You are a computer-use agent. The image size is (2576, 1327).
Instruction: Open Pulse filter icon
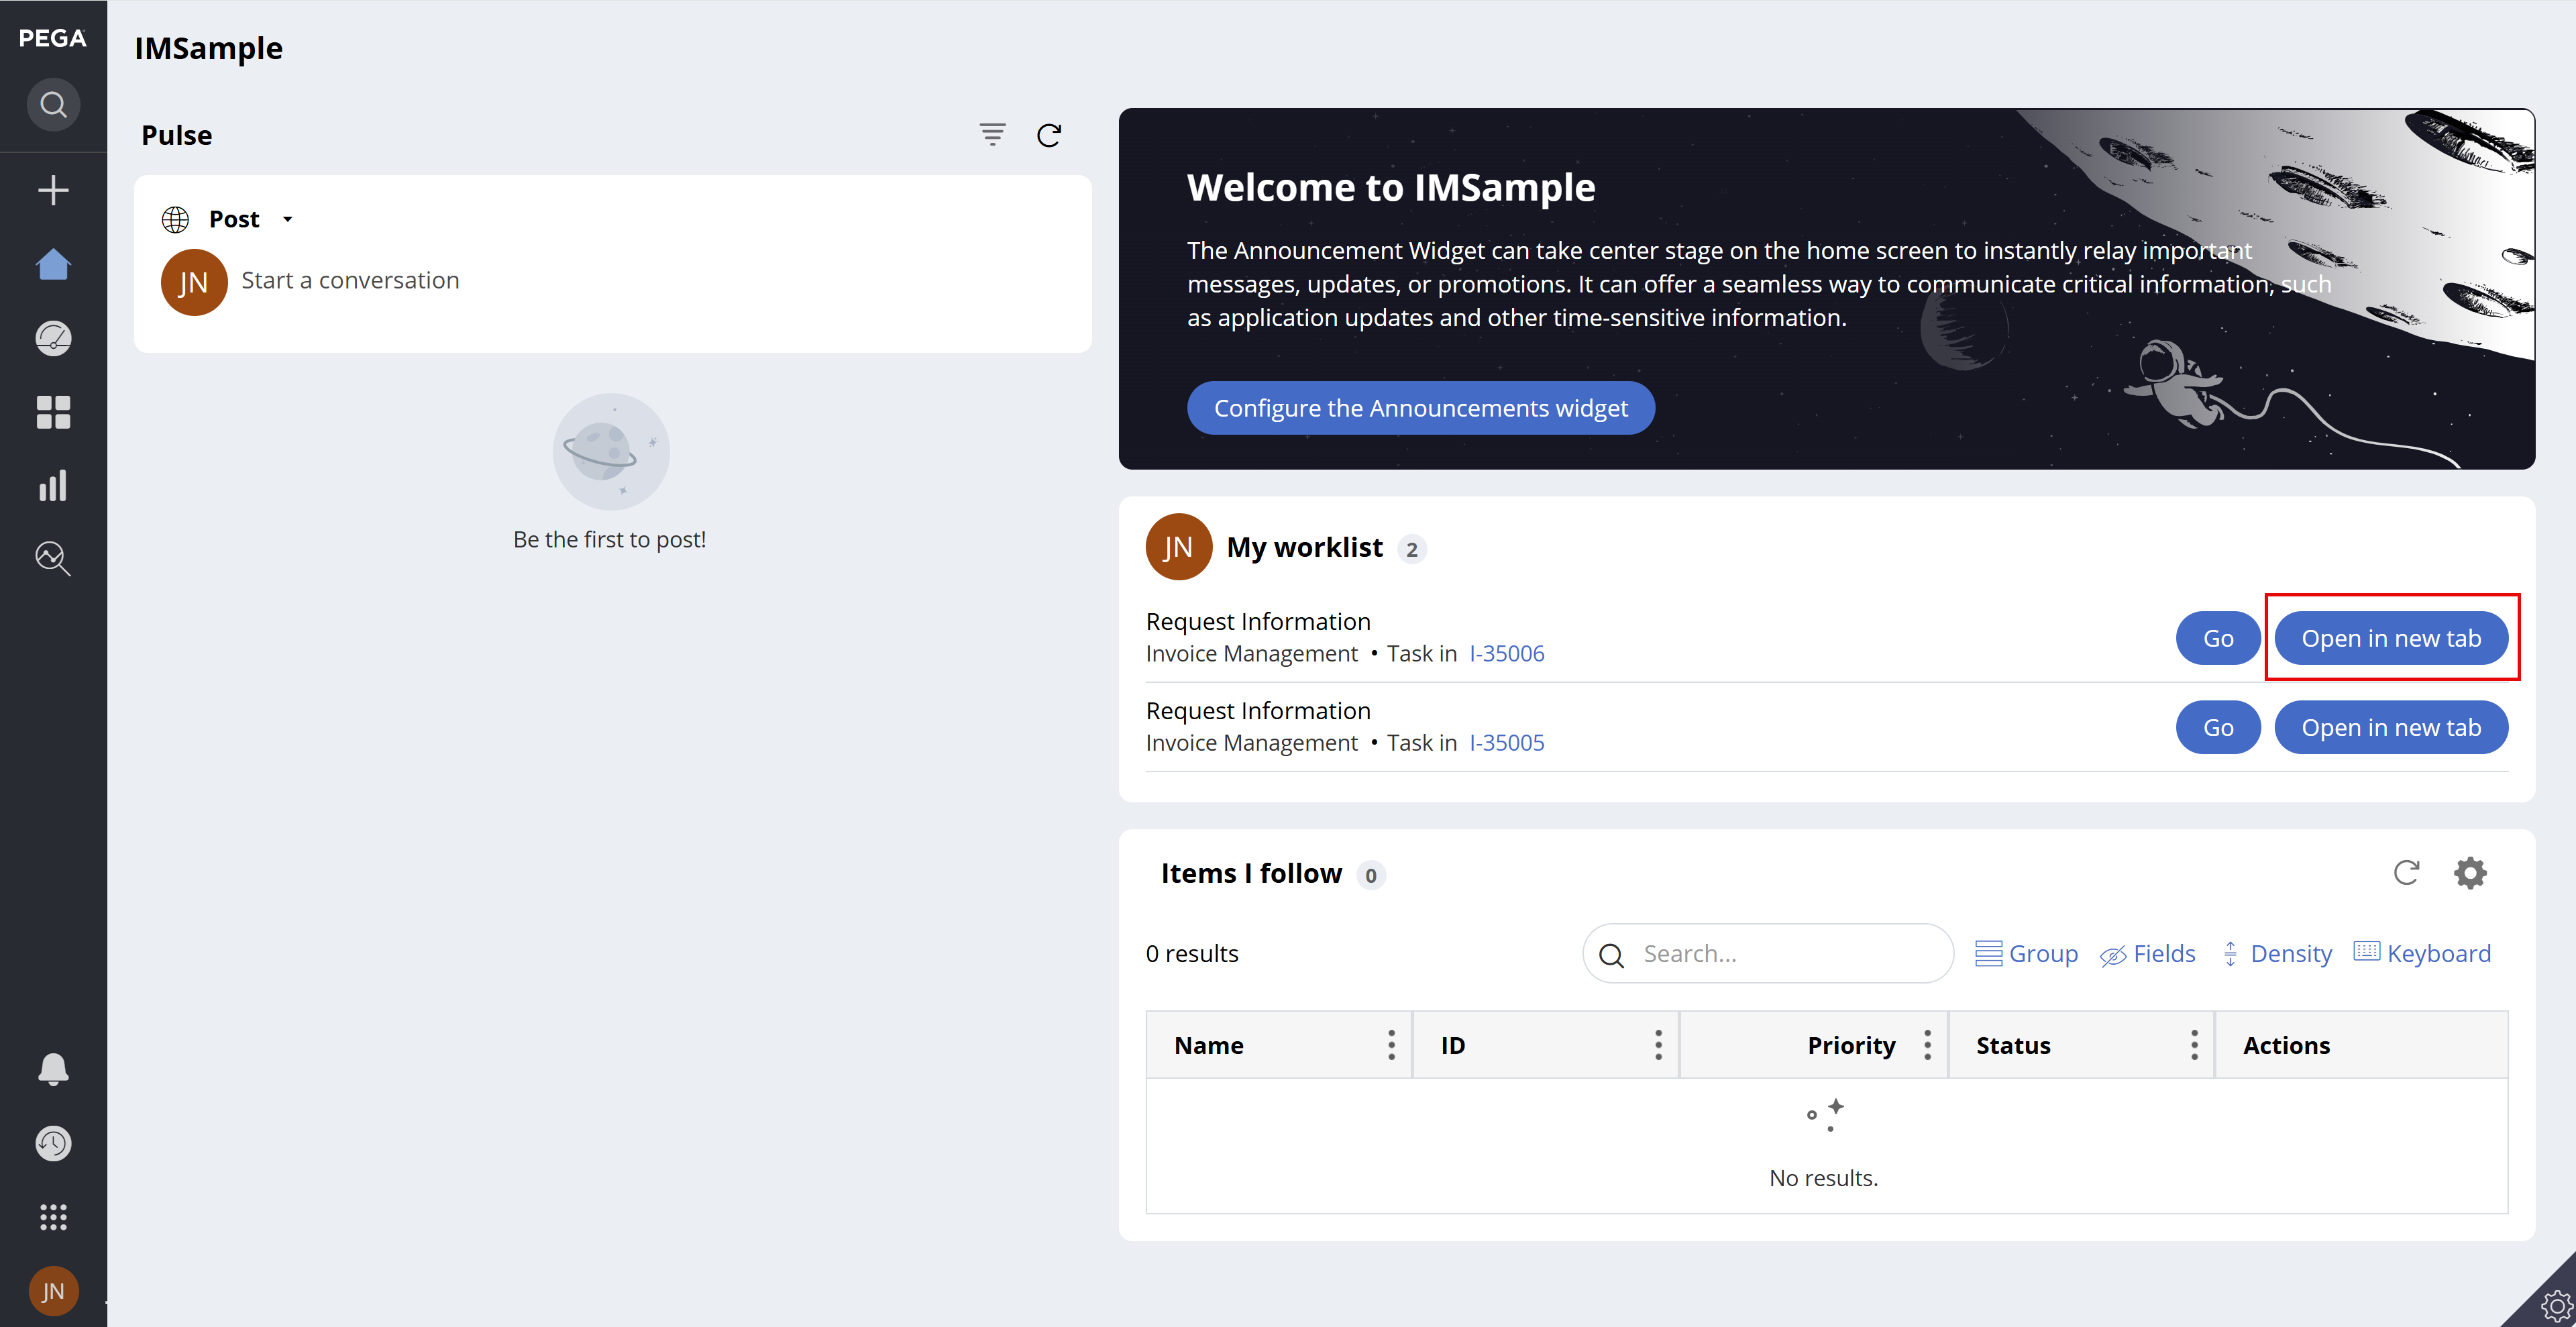(992, 134)
